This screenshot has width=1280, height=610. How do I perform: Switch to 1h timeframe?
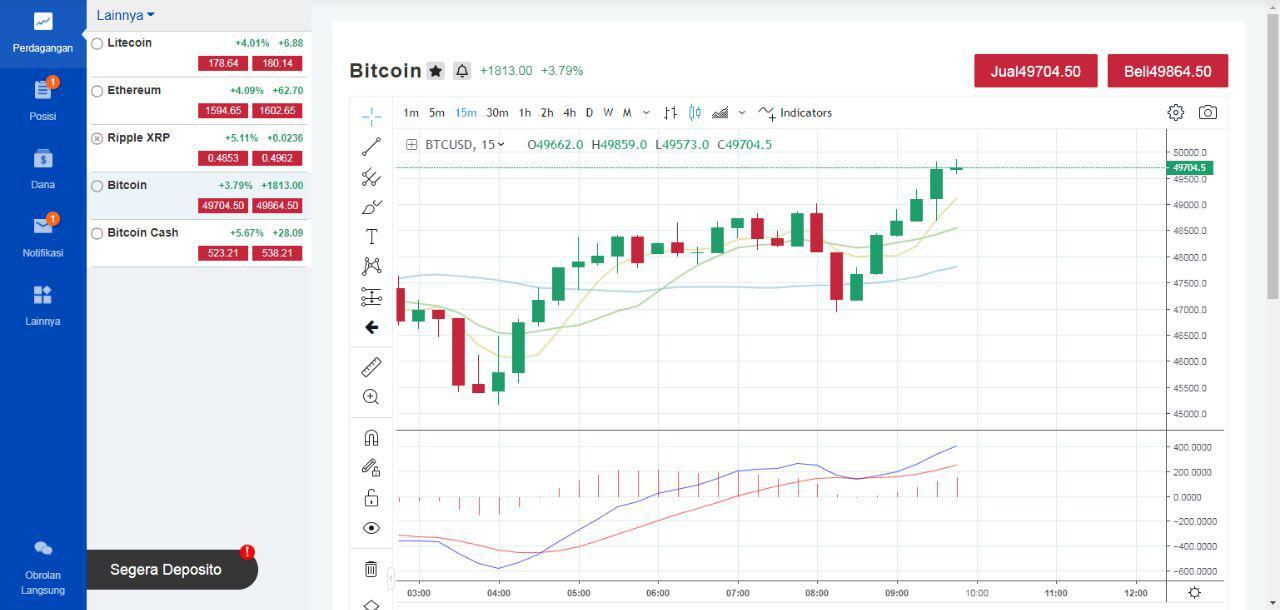pos(525,113)
